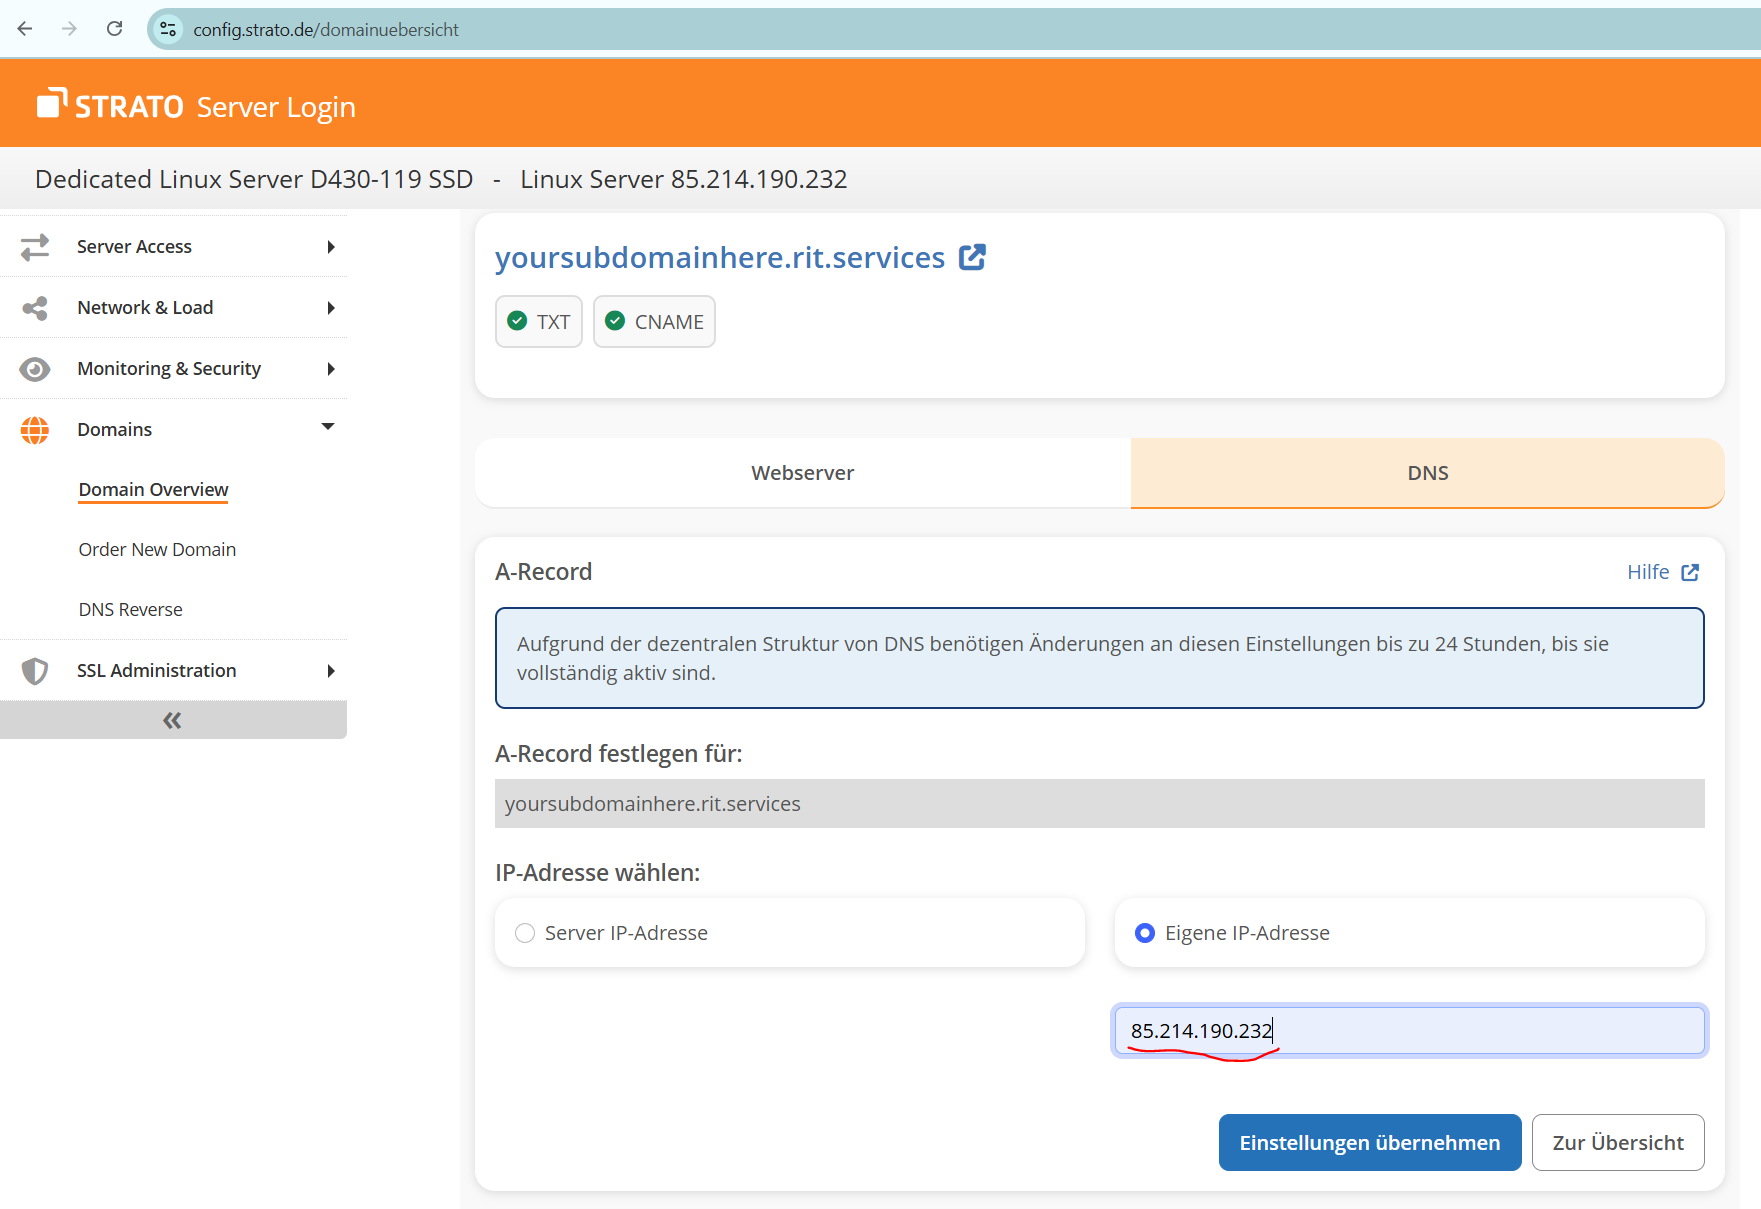
Task: Switch to the Webserver tab
Action: click(x=803, y=473)
